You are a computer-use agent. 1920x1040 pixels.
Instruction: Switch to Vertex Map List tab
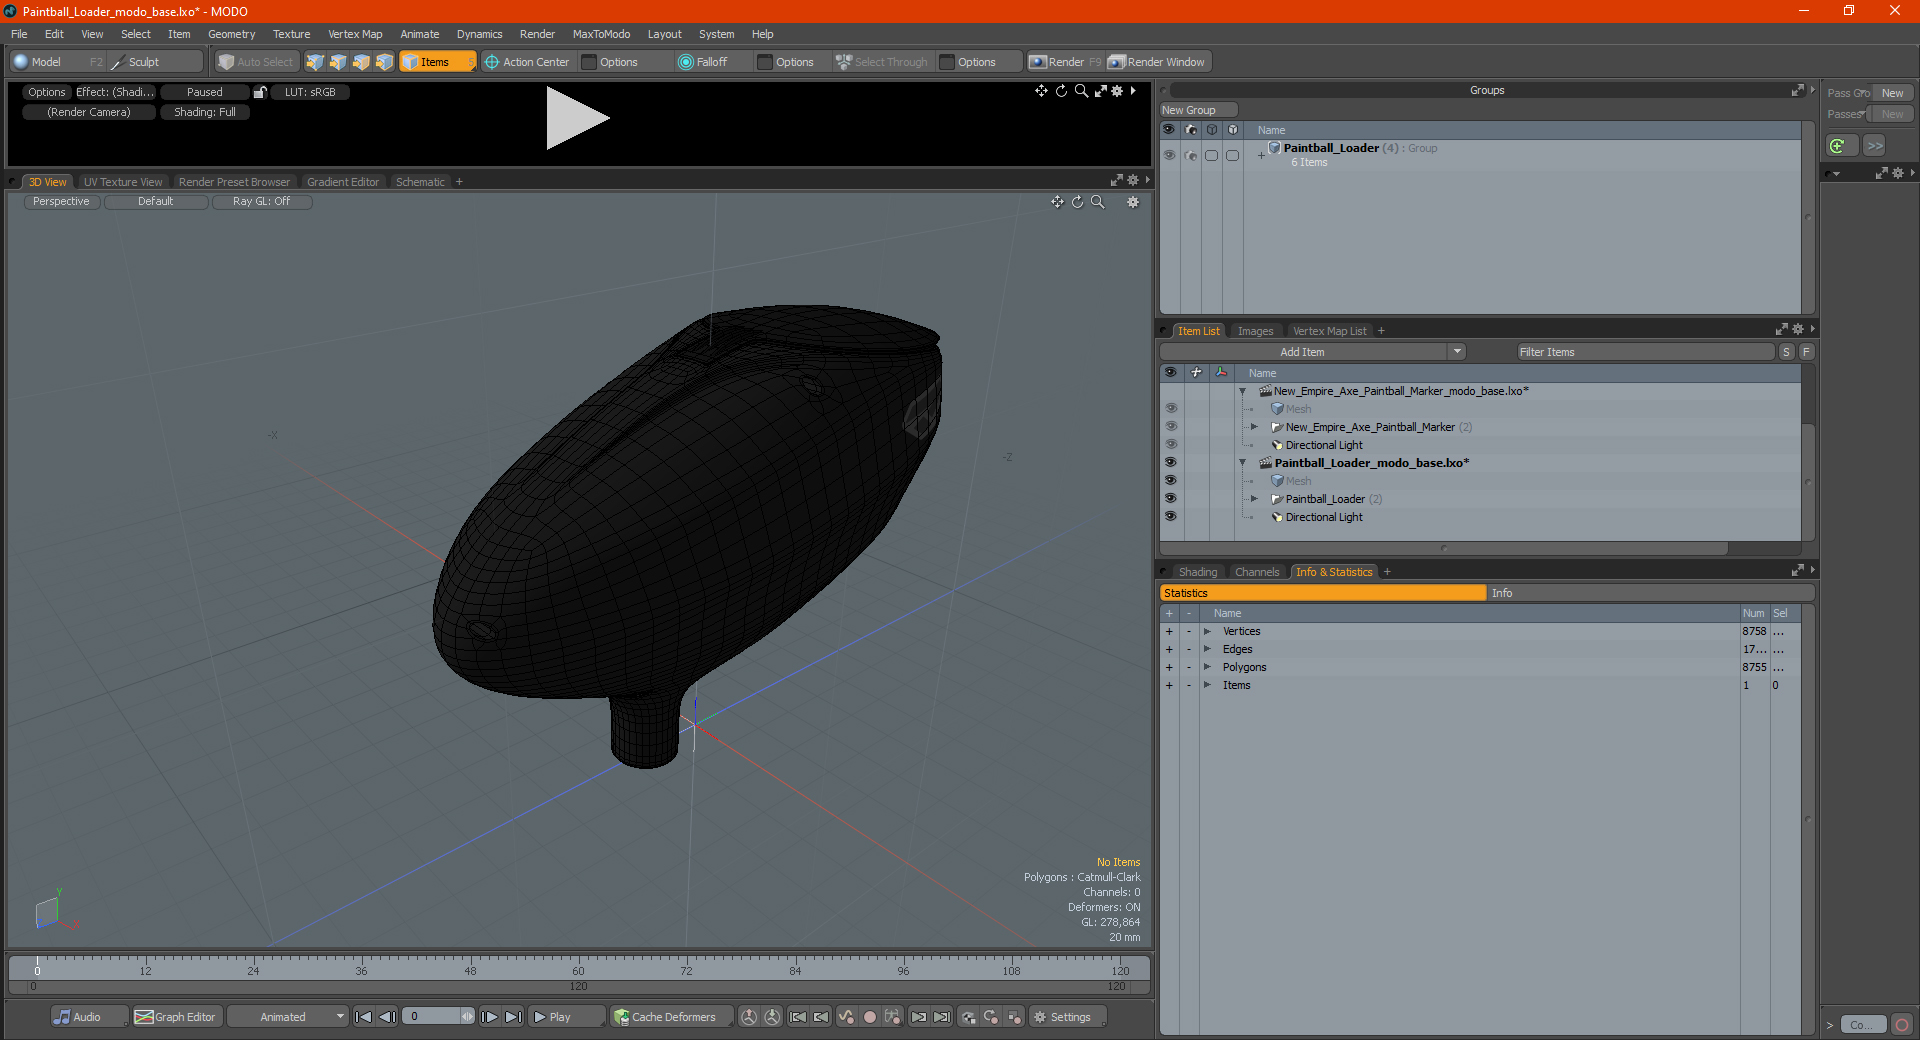coord(1329,331)
